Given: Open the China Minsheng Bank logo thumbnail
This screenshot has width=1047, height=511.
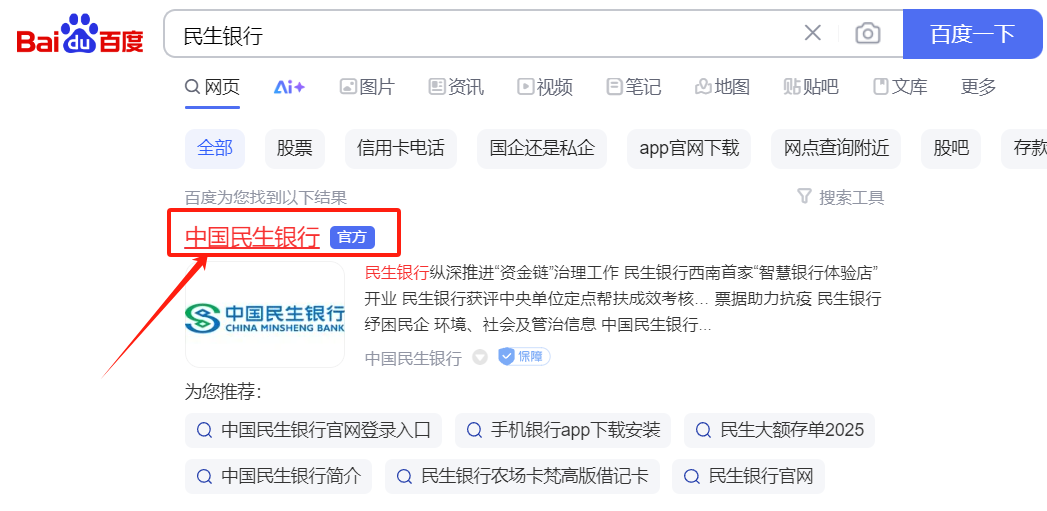Looking at the screenshot, I should point(265,315).
